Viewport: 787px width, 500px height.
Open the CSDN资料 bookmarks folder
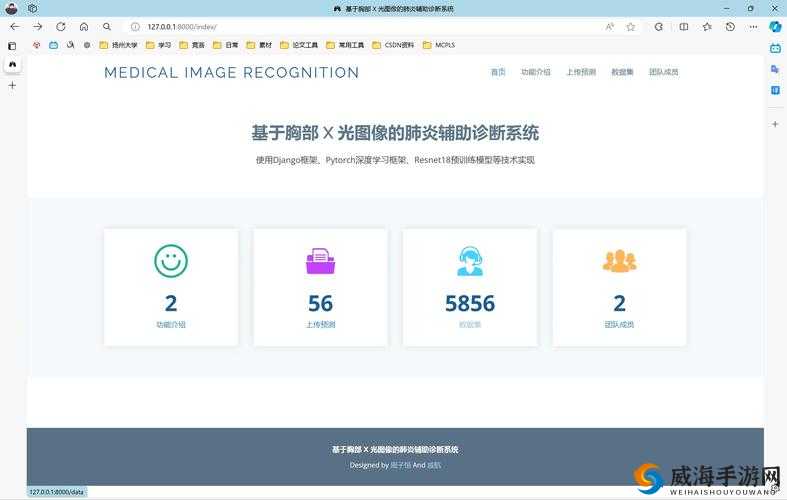tap(393, 45)
